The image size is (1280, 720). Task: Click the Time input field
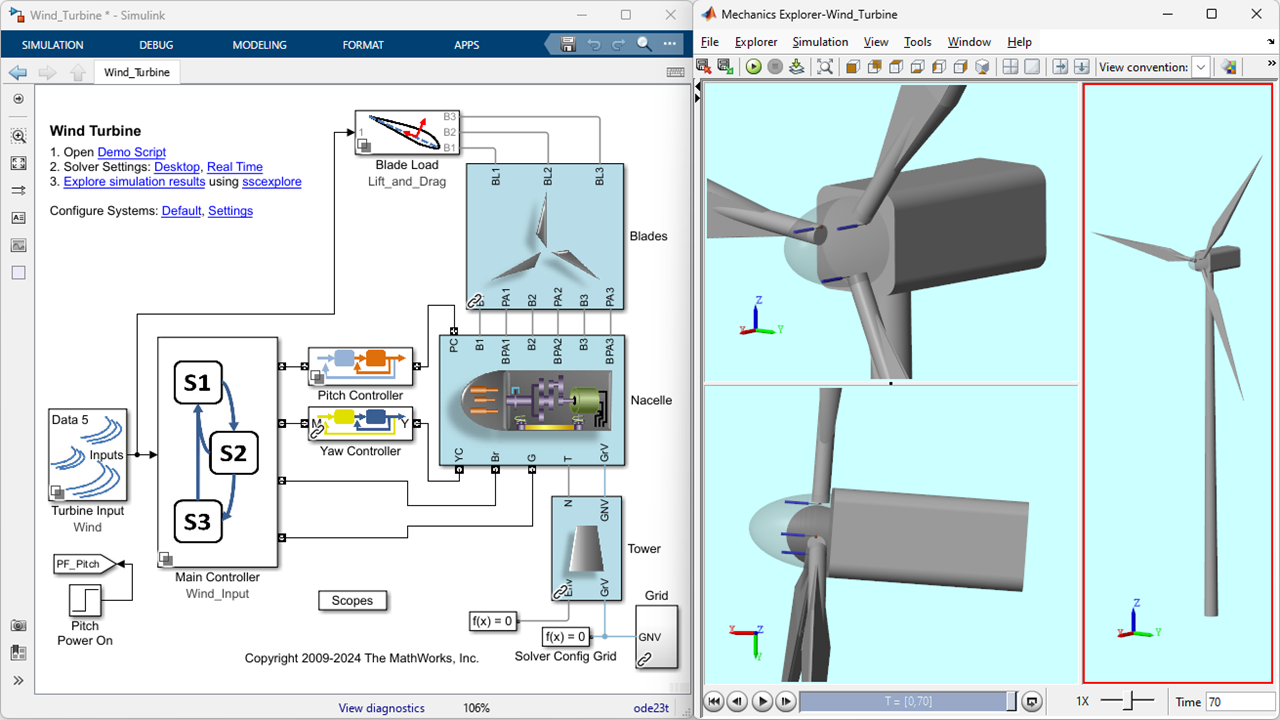click(x=1239, y=702)
